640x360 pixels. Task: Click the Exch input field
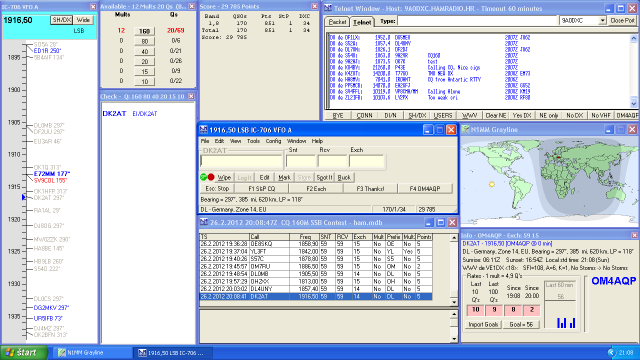(x=367, y=161)
